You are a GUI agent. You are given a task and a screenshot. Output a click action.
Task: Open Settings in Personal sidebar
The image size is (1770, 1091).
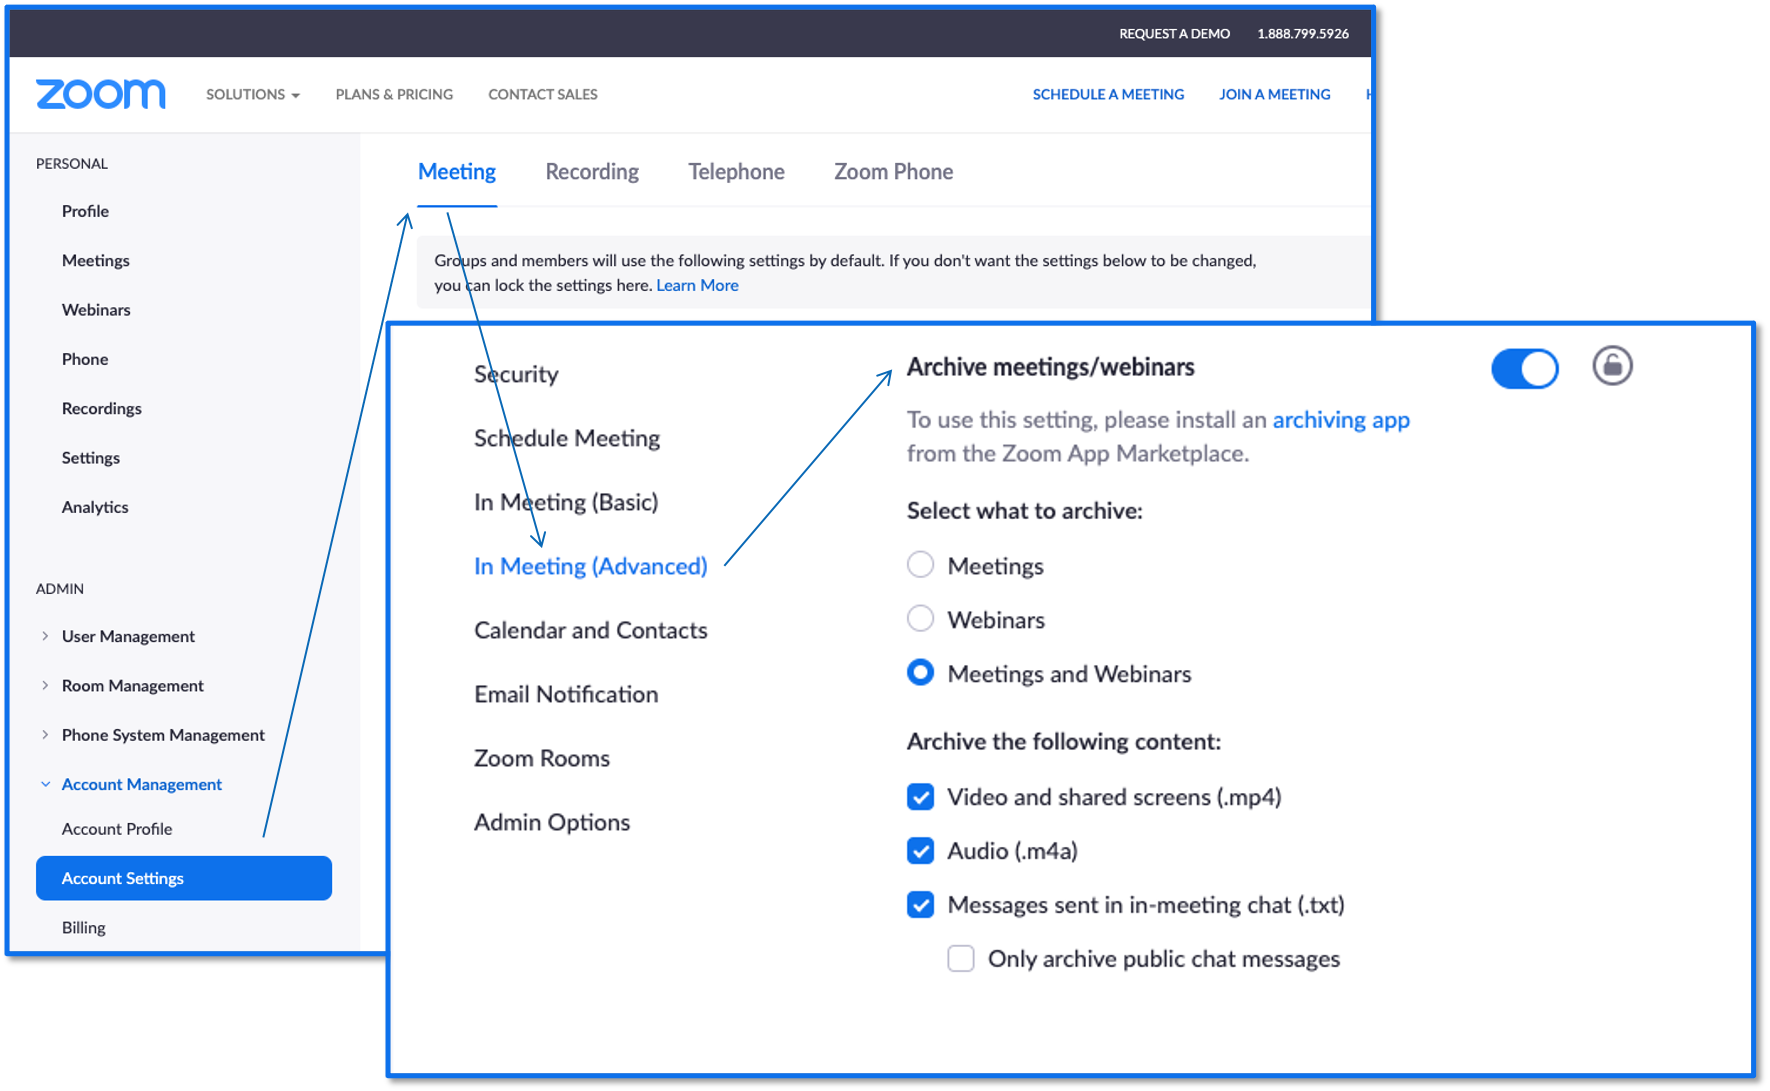point(91,458)
